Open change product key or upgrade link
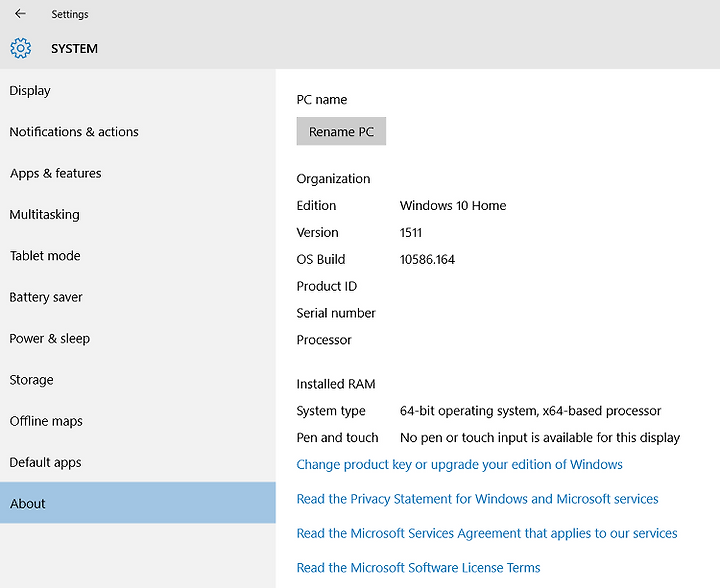 (x=459, y=465)
